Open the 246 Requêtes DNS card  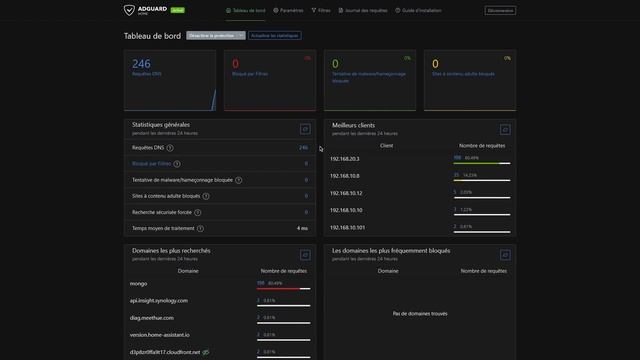click(170, 80)
